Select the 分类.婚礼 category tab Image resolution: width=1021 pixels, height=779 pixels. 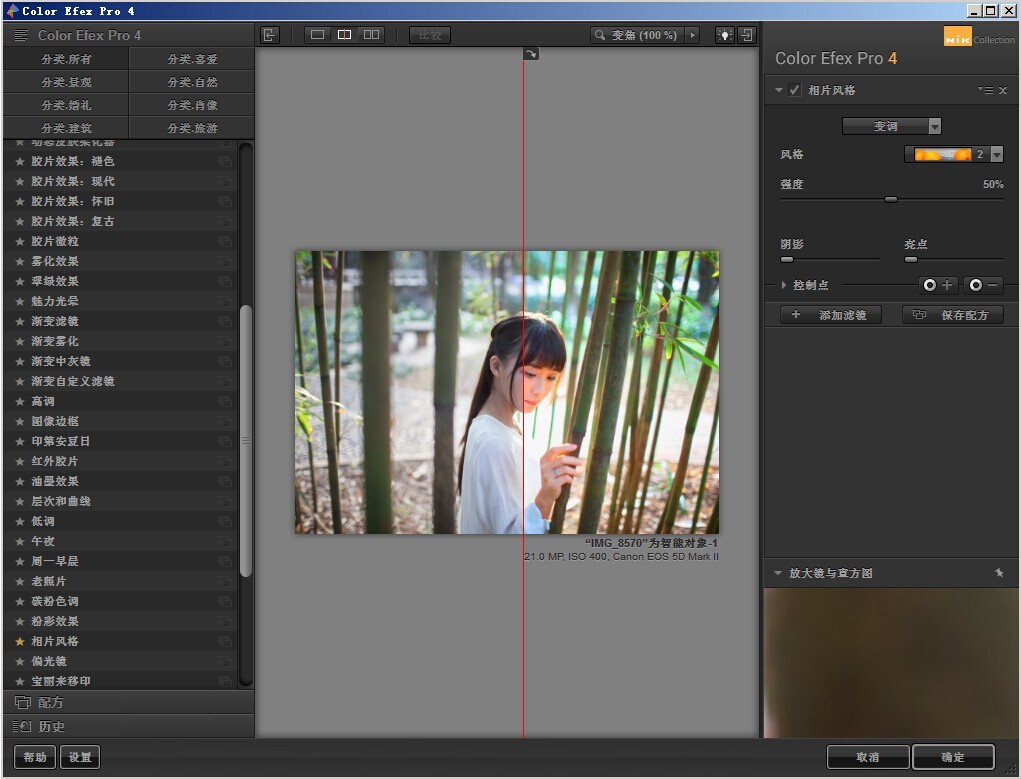pos(66,105)
